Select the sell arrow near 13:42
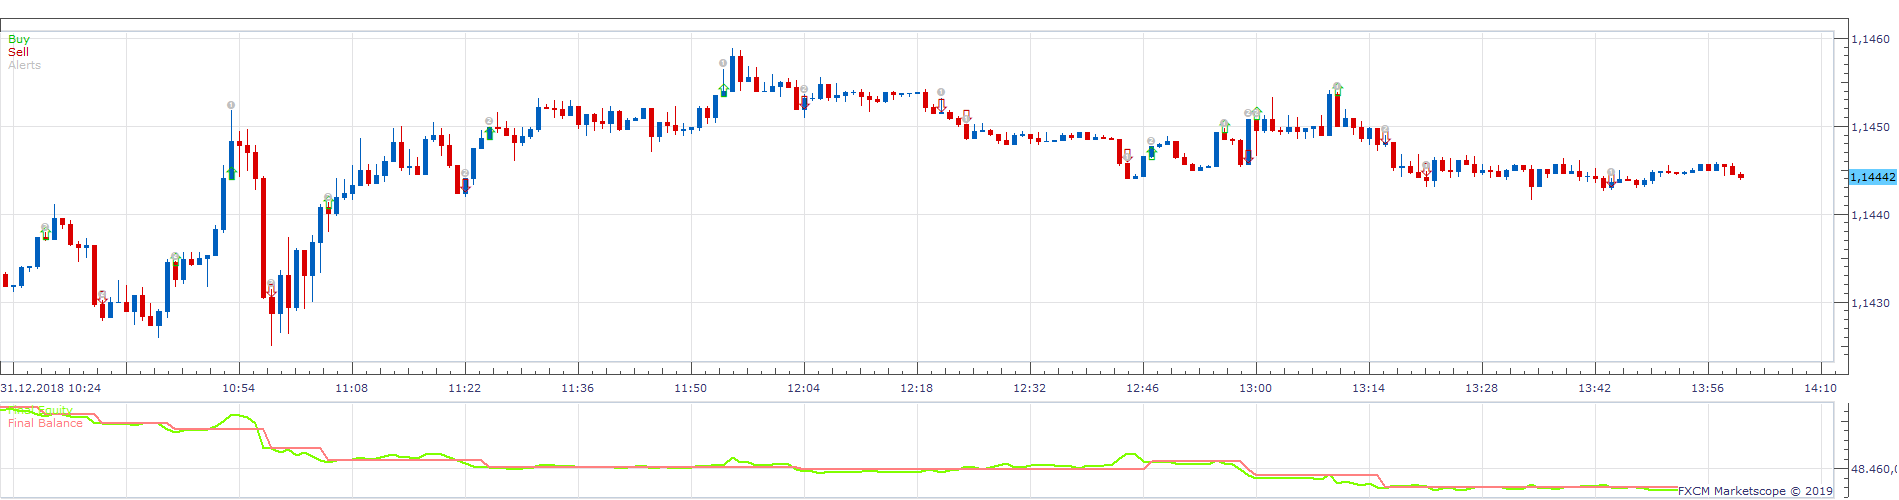This screenshot has height=500, width=1899. [x=1611, y=178]
